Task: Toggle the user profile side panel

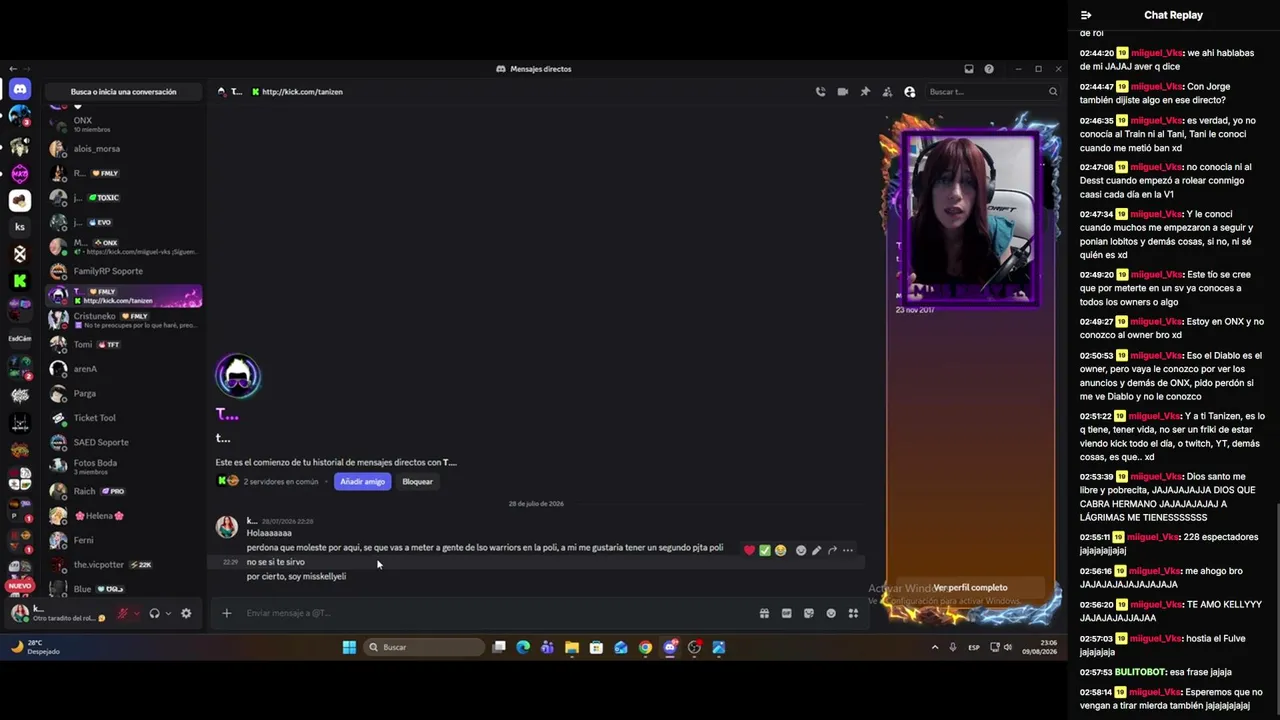Action: coord(909,92)
